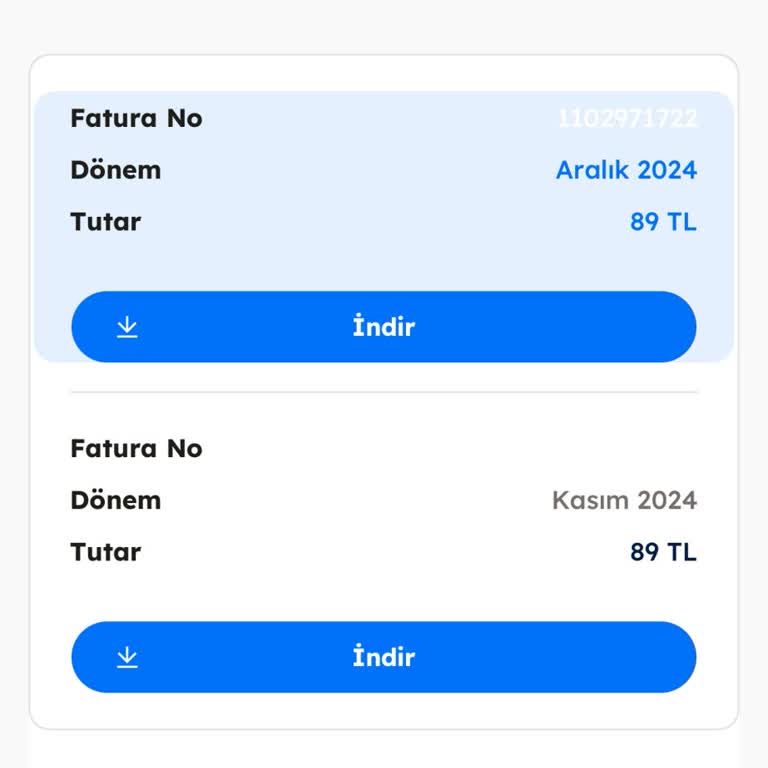
Task: Click İndir text in Kasım download button
Action: (x=384, y=657)
